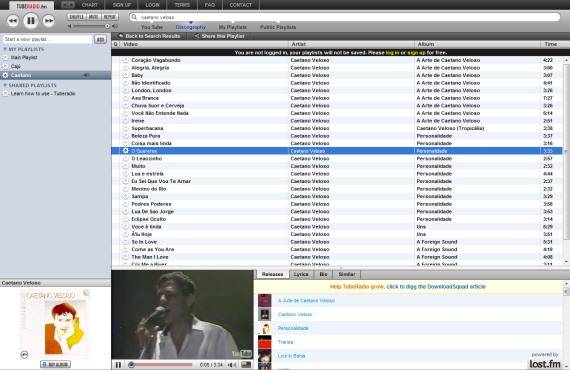Click the thumbnail beside the 'Transa' release
570x370 pixels.
[265, 342]
